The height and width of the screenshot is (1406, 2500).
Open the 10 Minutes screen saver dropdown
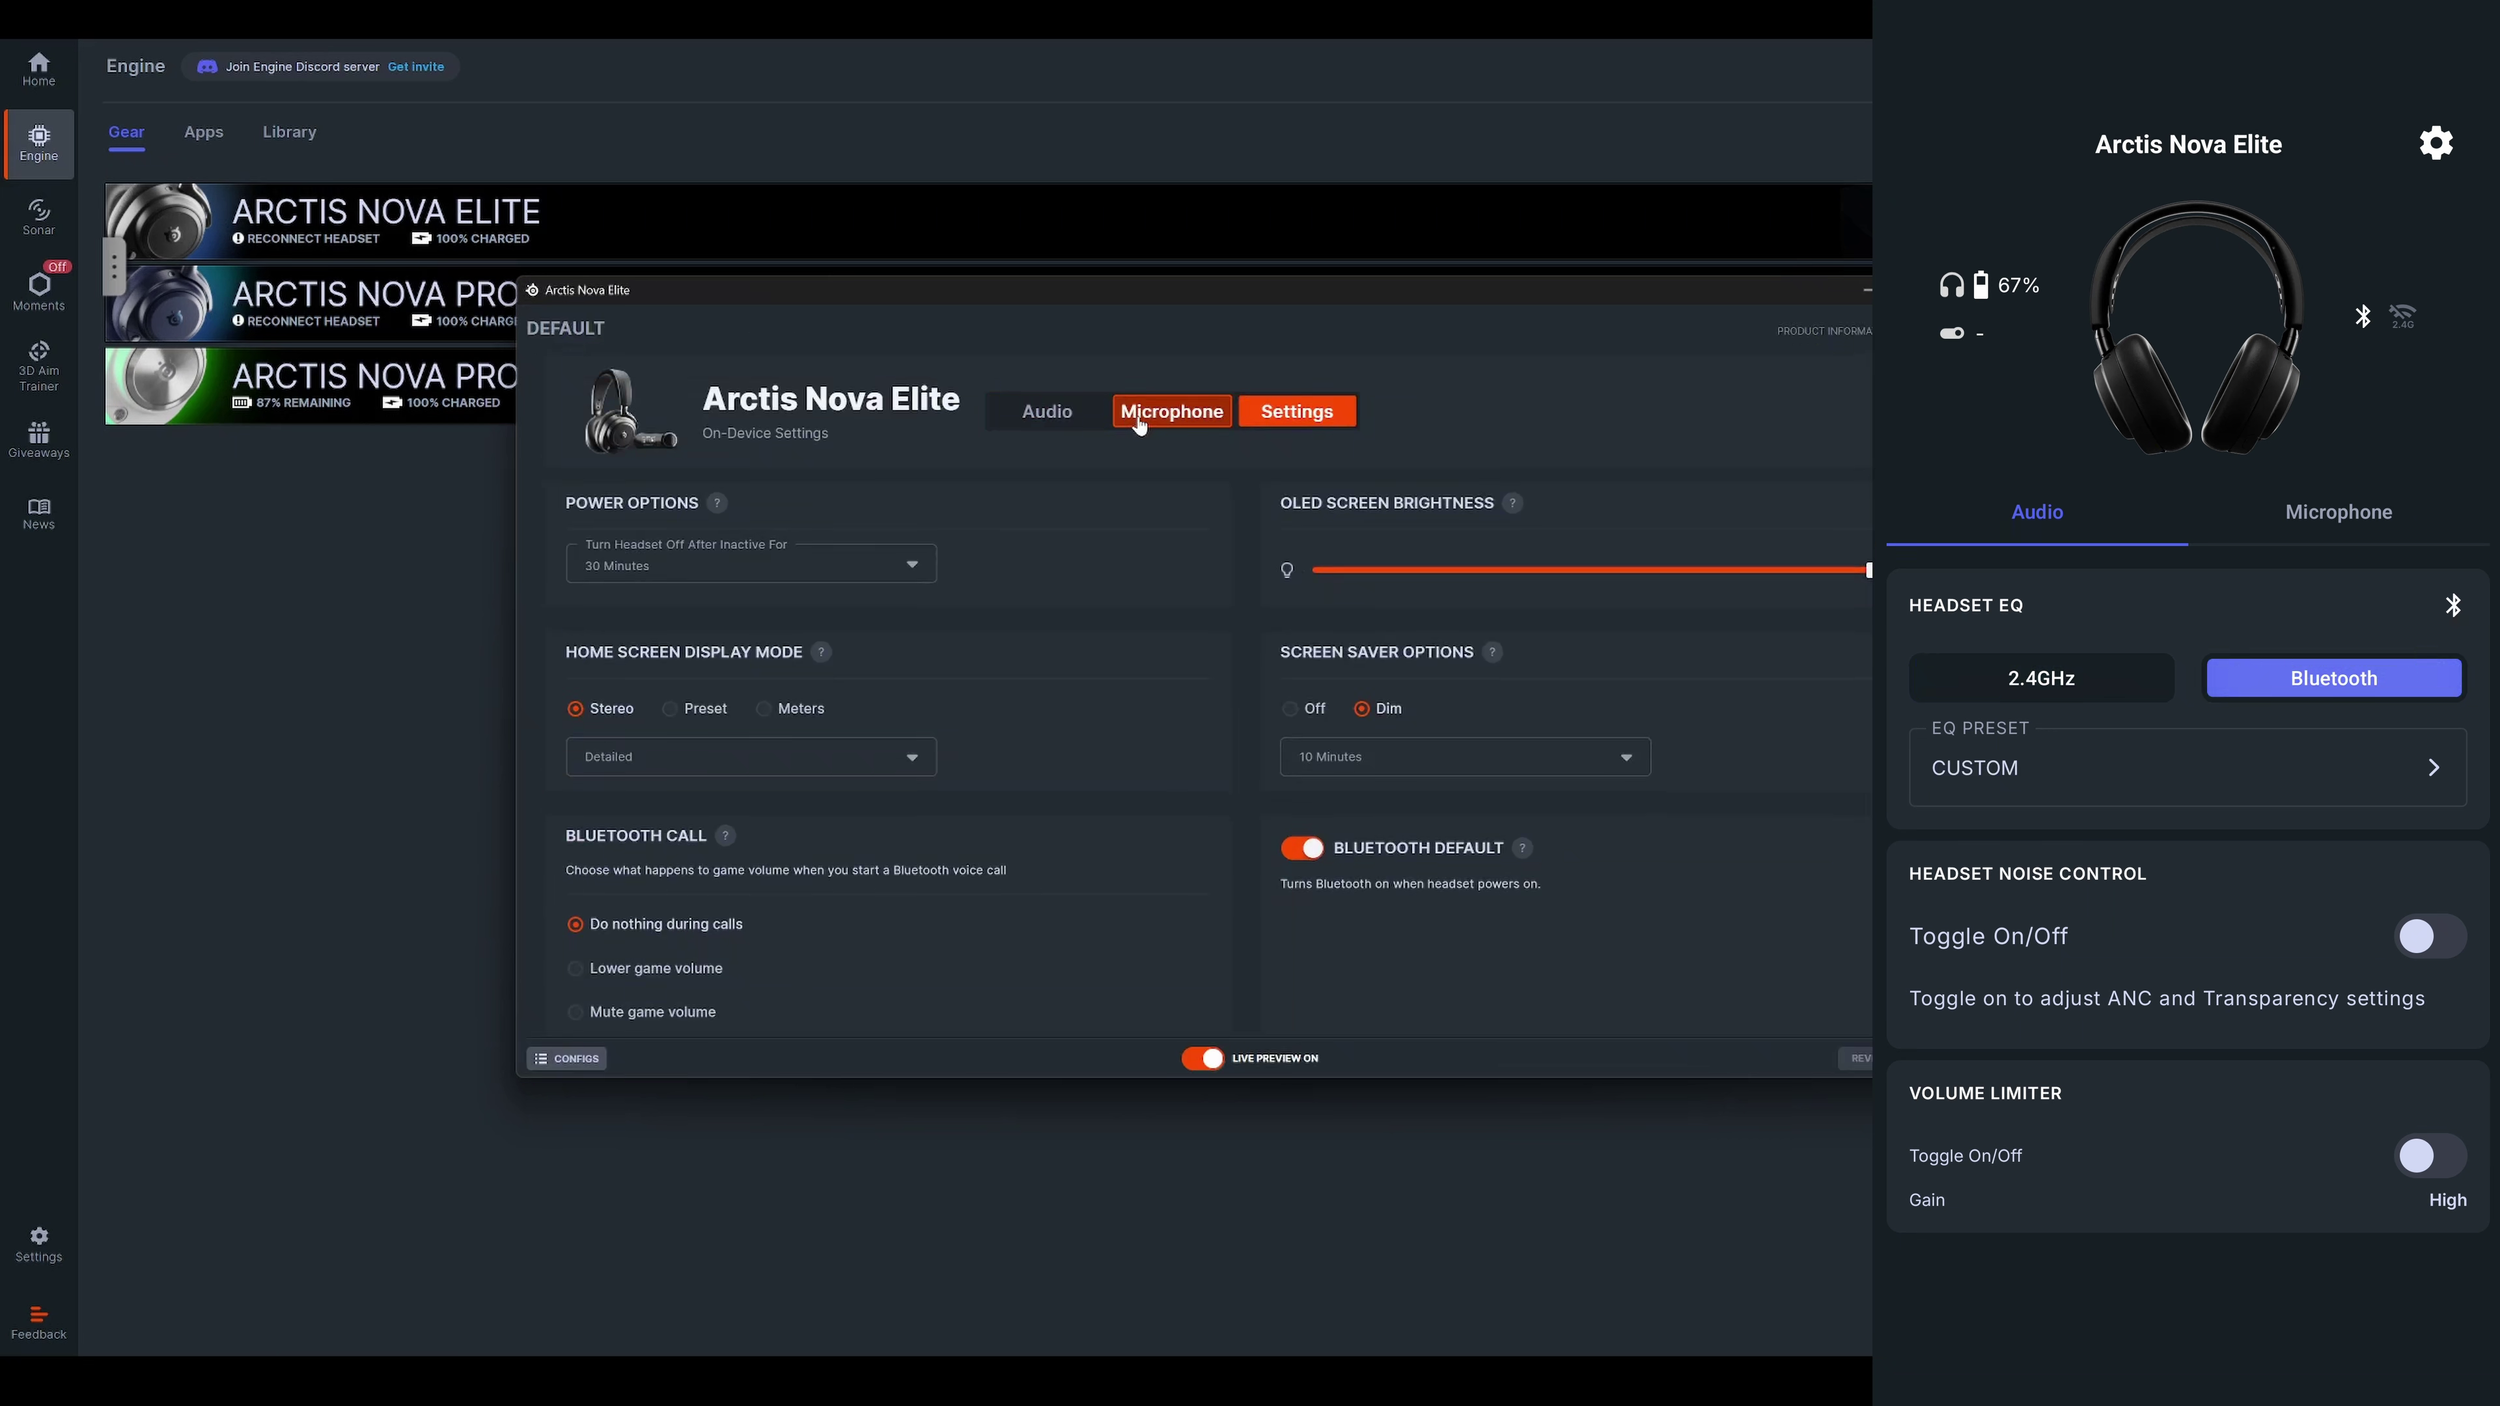tap(1465, 757)
